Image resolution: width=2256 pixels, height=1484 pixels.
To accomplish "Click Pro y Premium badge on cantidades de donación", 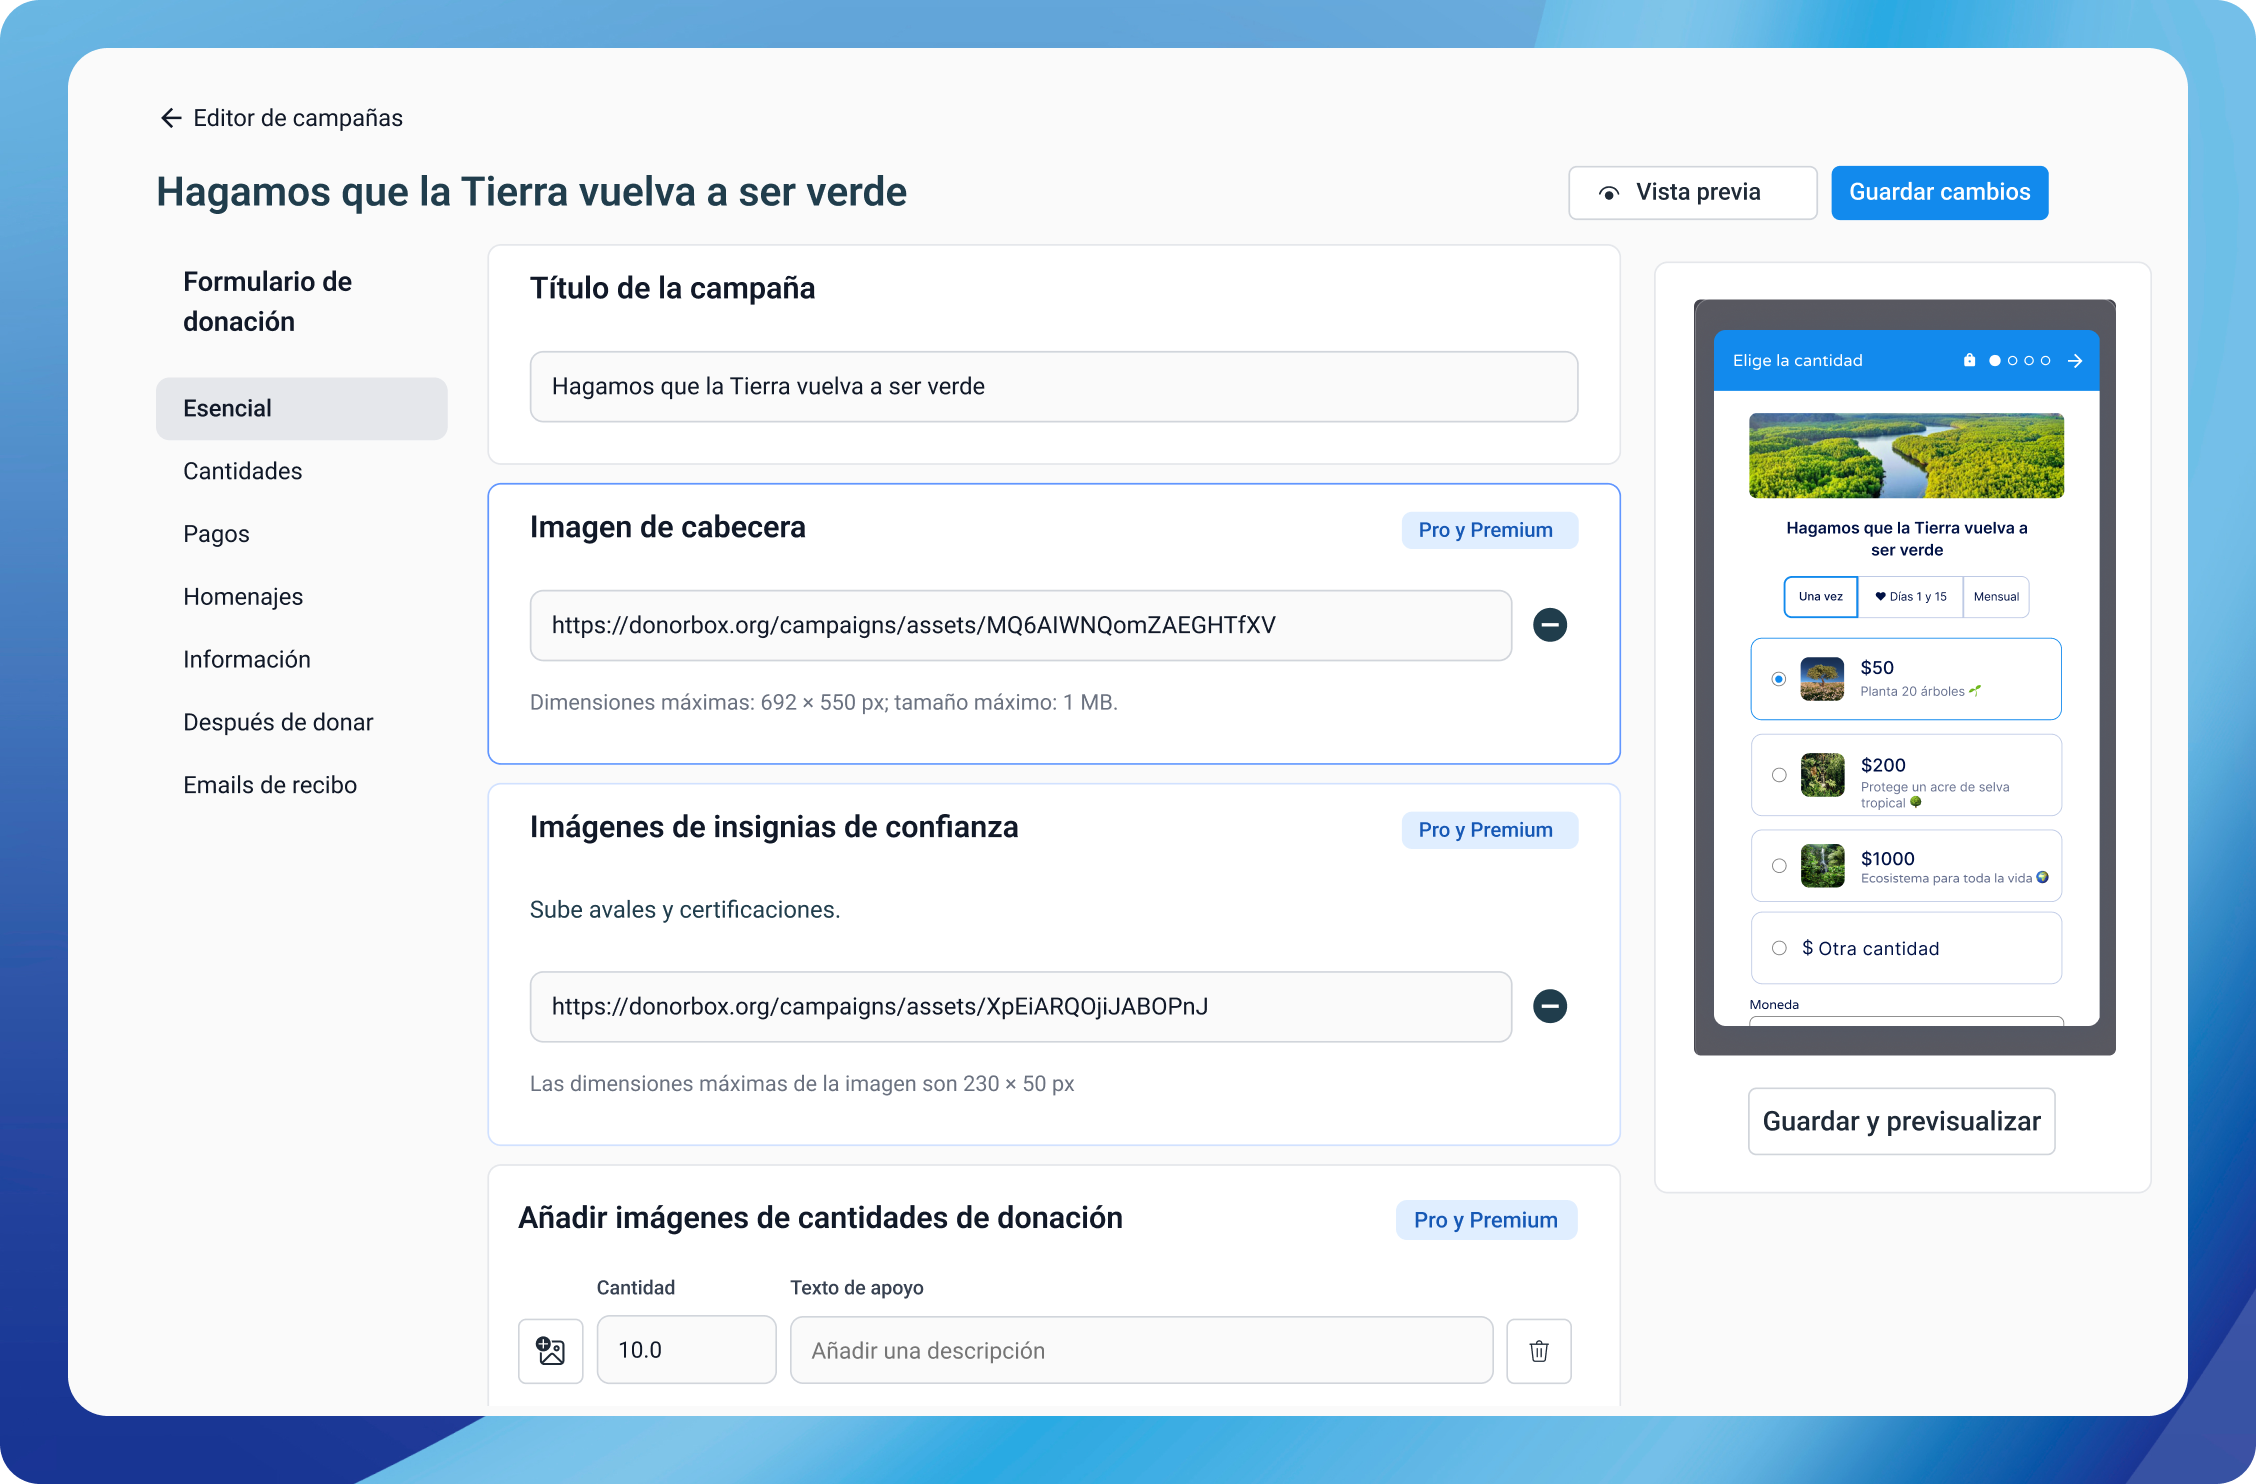I will click(x=1486, y=1220).
